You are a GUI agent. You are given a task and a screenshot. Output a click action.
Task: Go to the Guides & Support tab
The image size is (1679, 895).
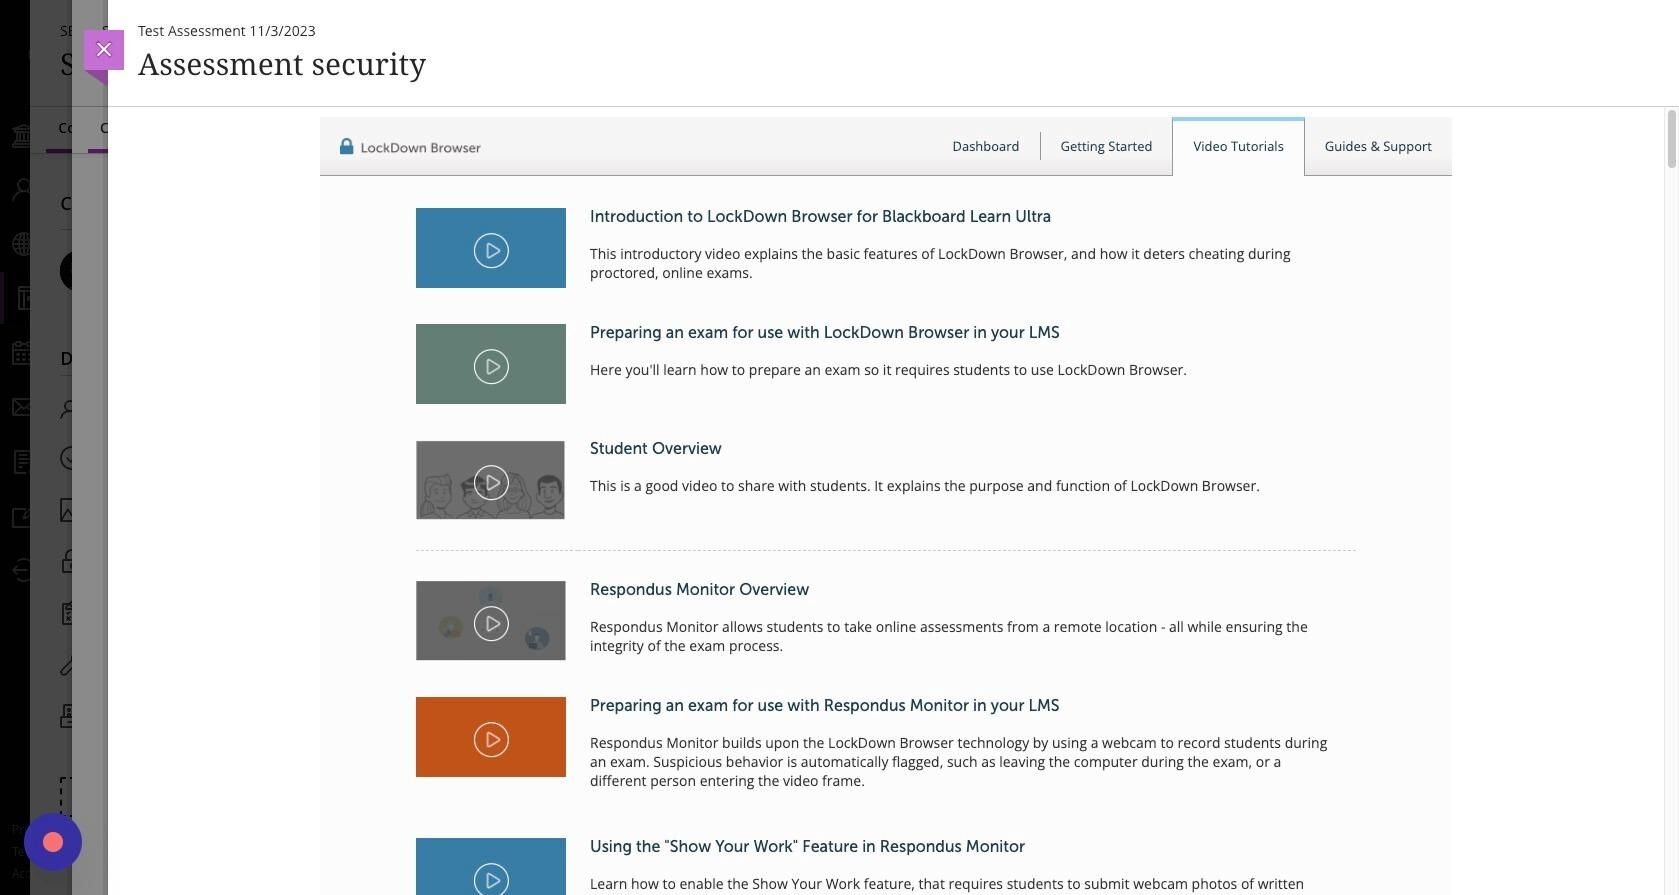pos(1378,146)
